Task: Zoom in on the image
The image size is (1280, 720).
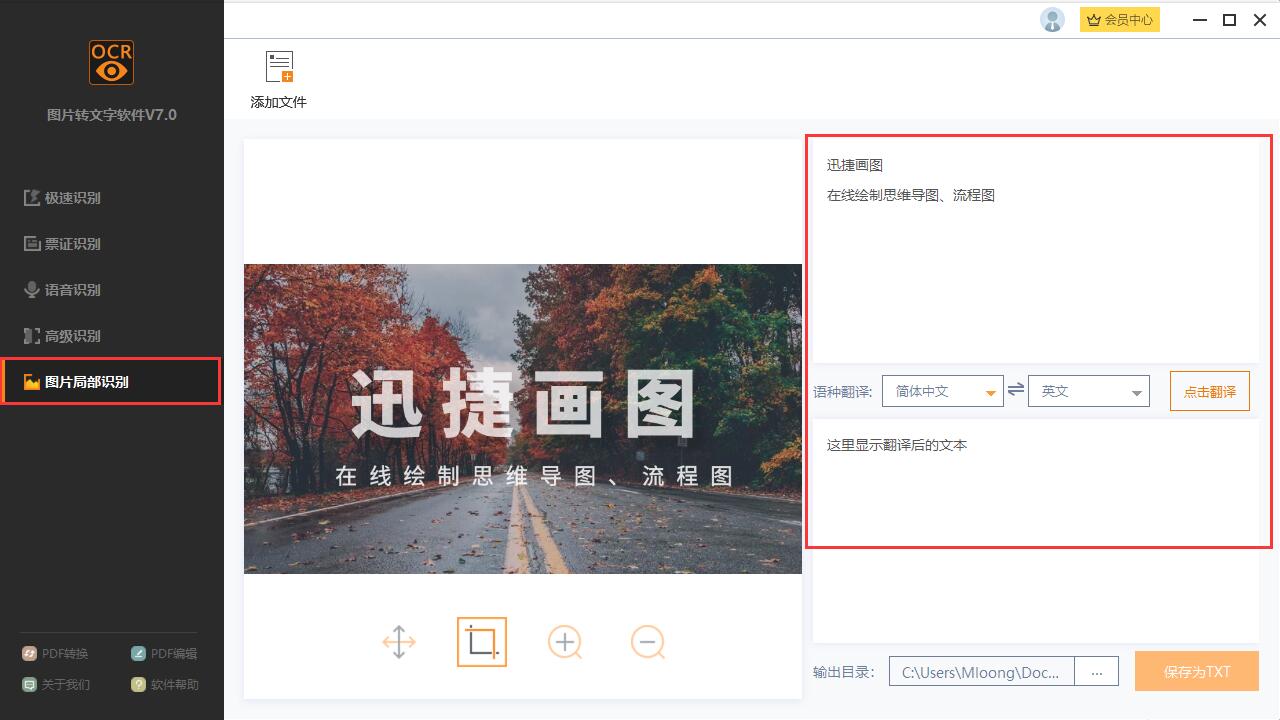Action: coord(565,642)
